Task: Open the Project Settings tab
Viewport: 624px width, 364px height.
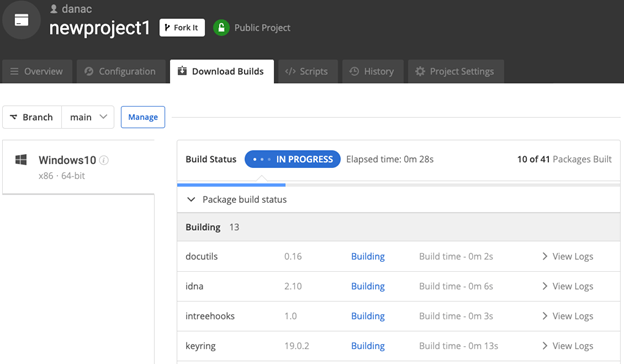Action: pyautogui.click(x=456, y=72)
